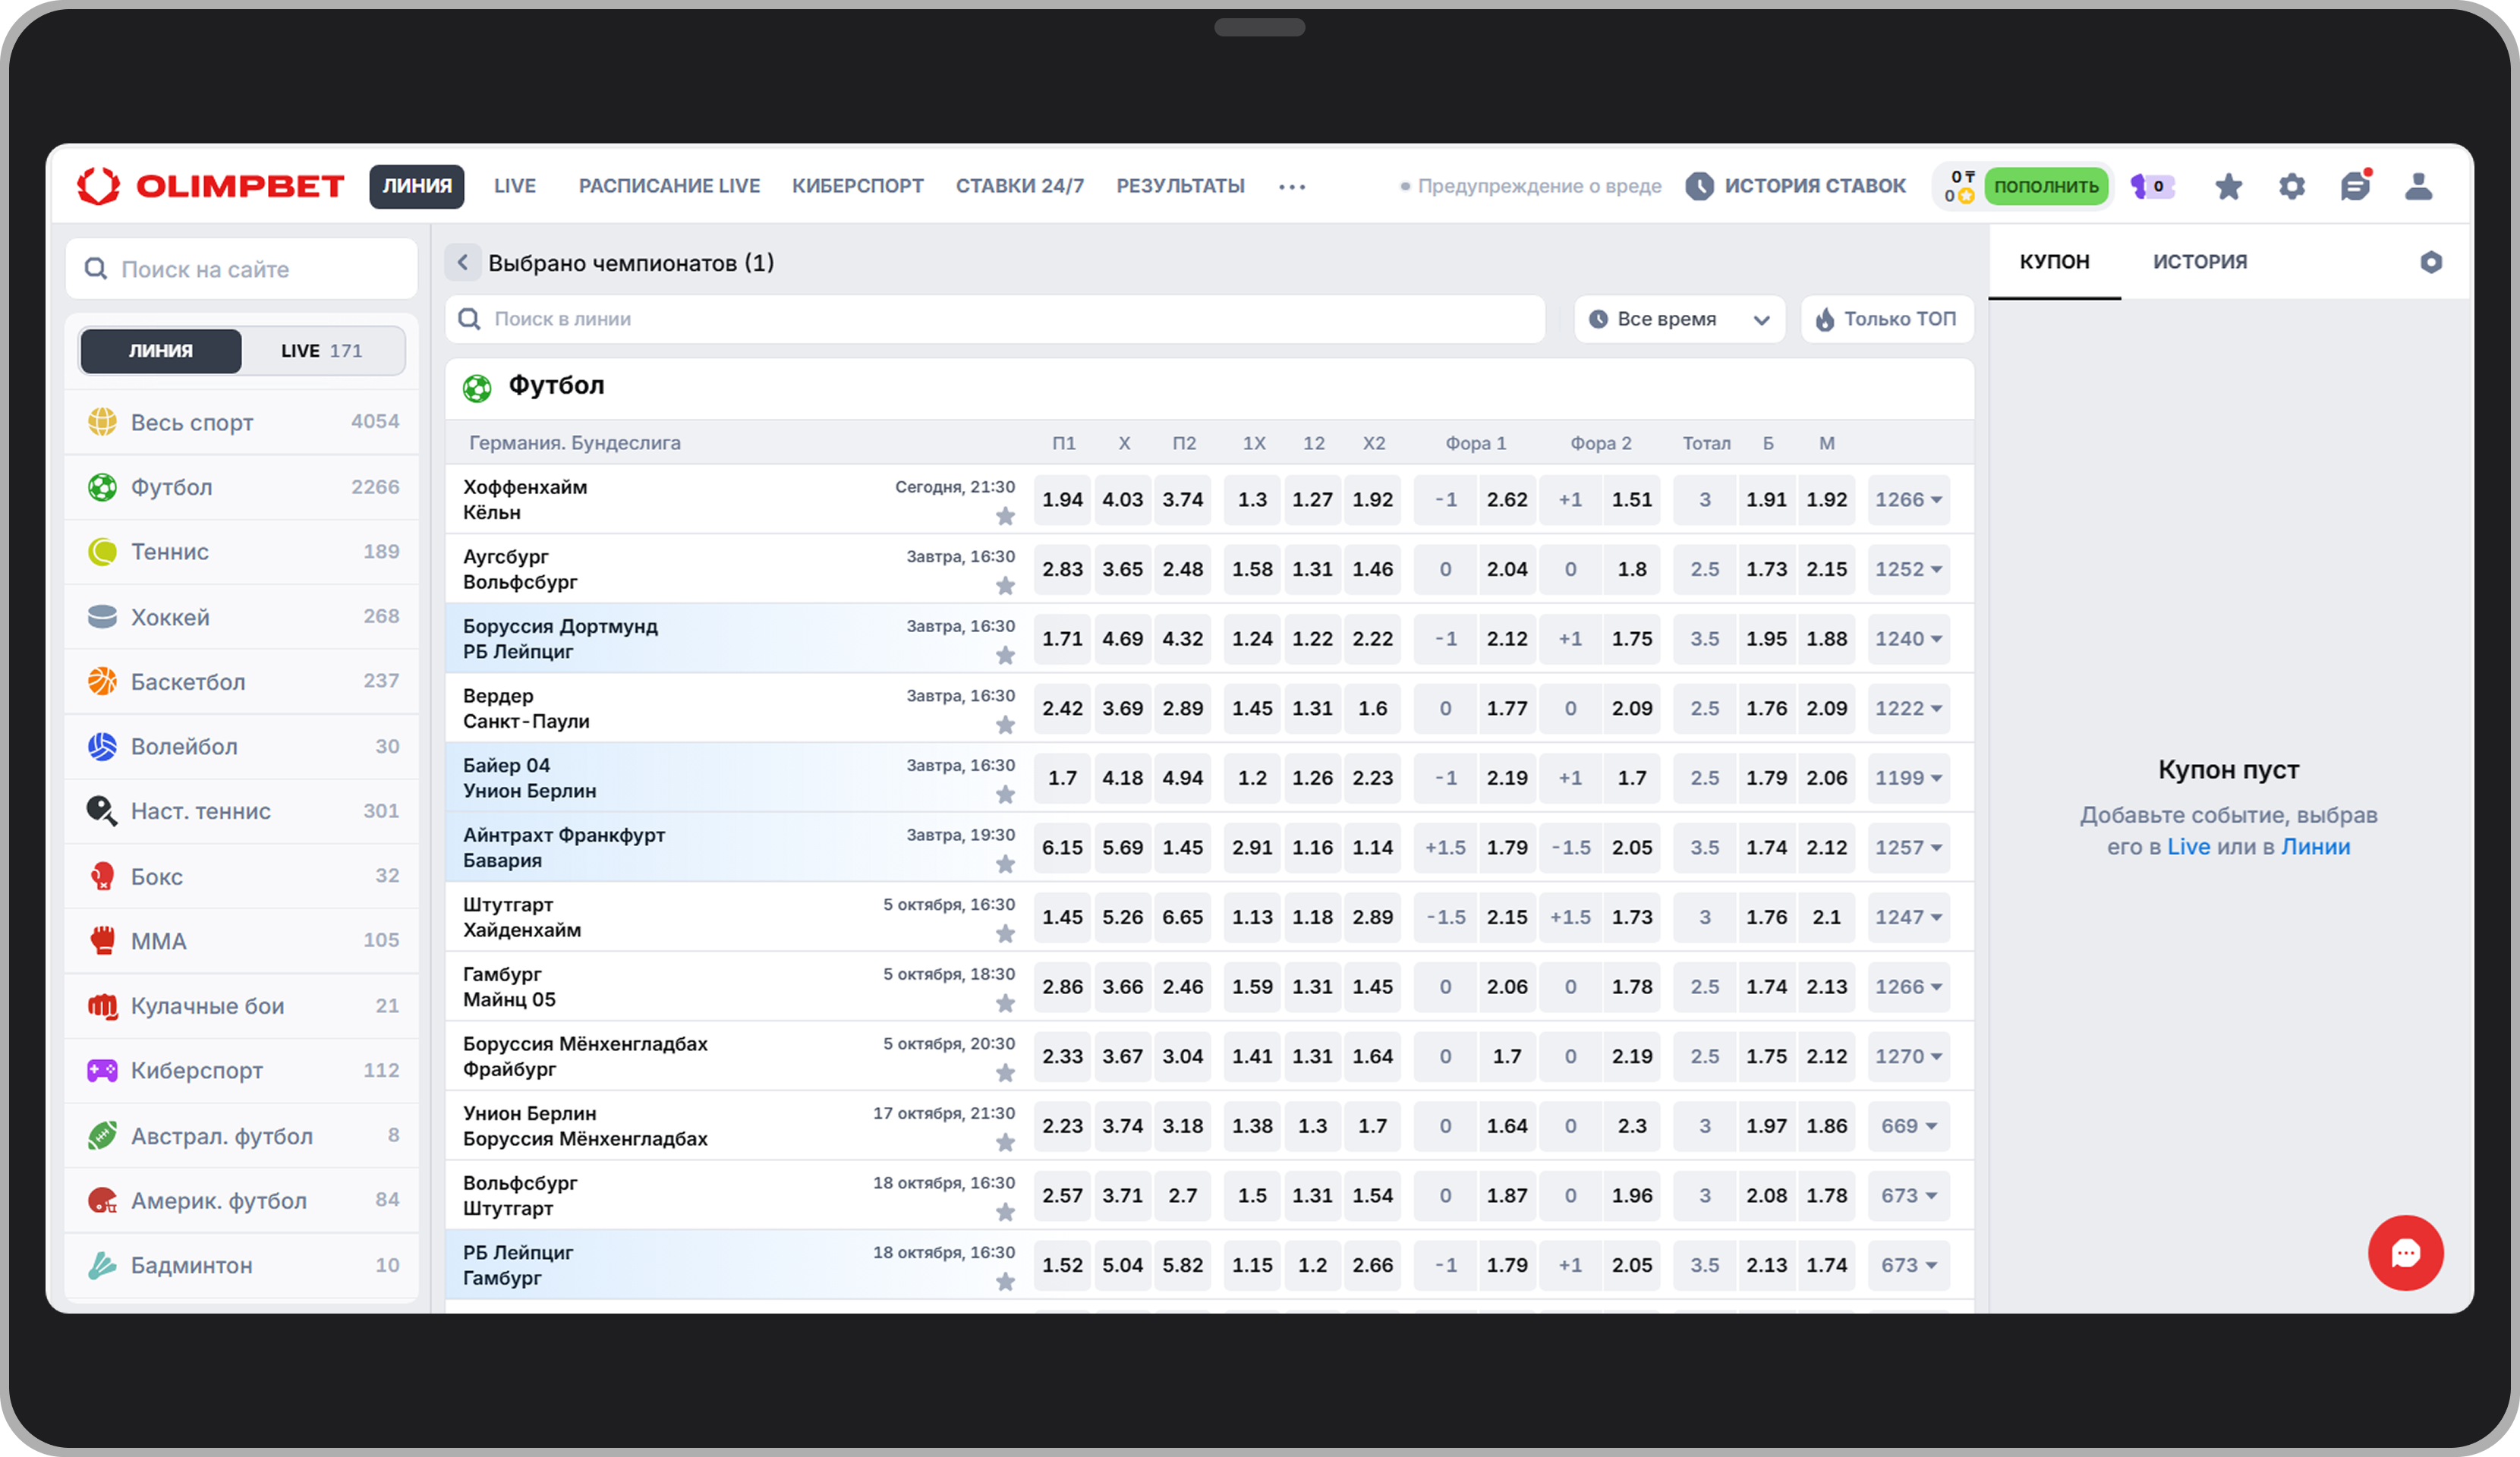Click the purple bonus icon showing 0
Viewport: 2520px width, 1457px height.
pyautogui.click(x=2151, y=187)
